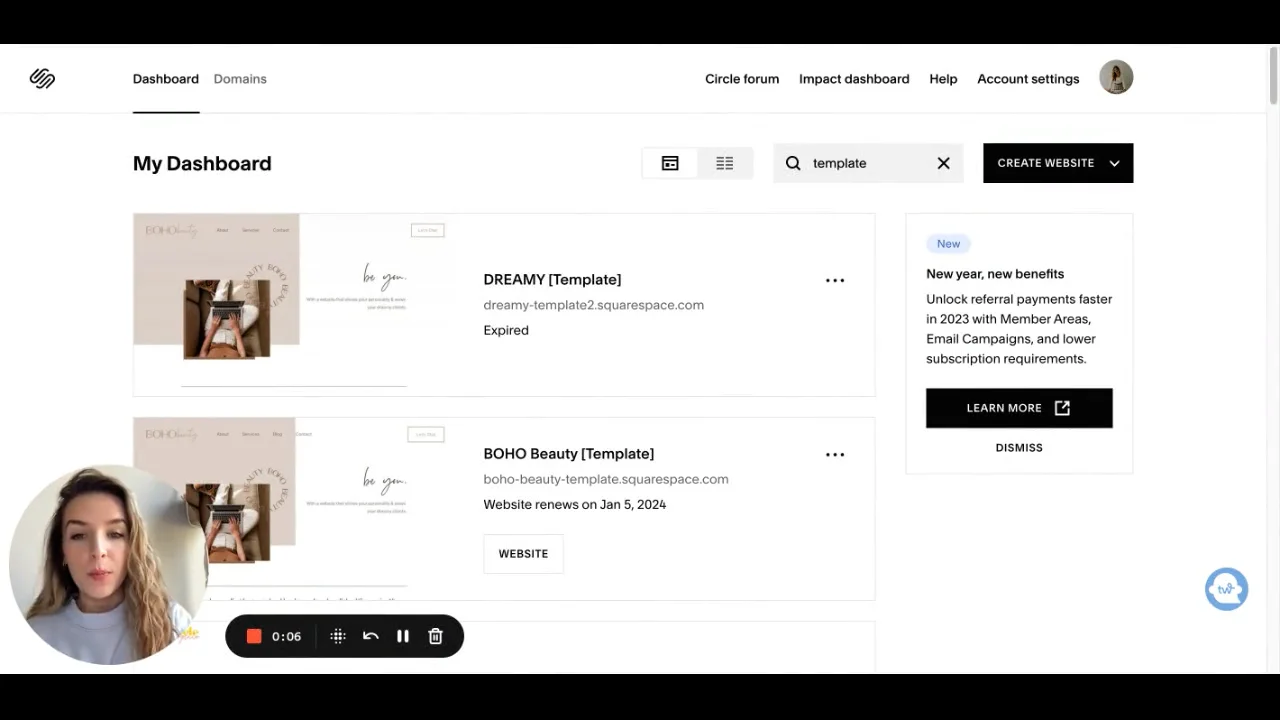Click boho-beauty-template.squarespace.com URL text
This screenshot has width=1280, height=720.
tap(606, 479)
